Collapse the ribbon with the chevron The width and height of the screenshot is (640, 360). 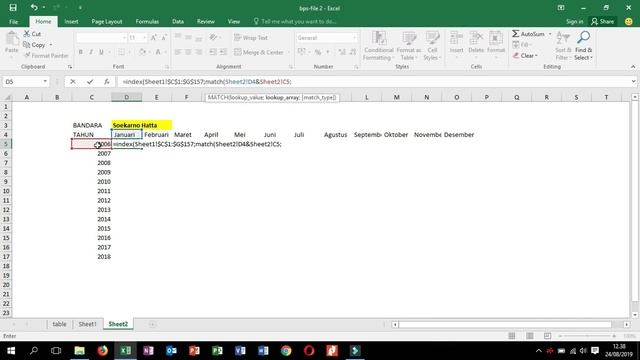[x=633, y=67]
